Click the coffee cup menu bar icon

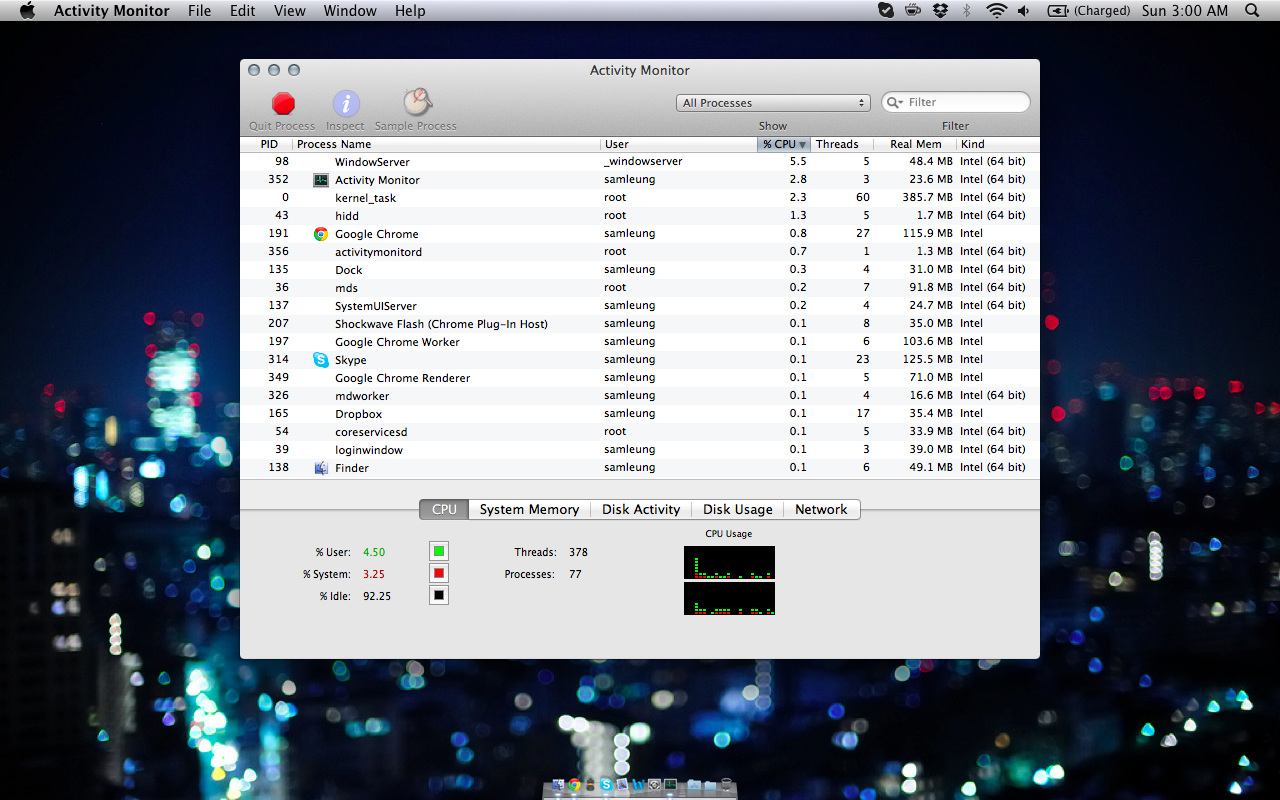[x=913, y=11]
